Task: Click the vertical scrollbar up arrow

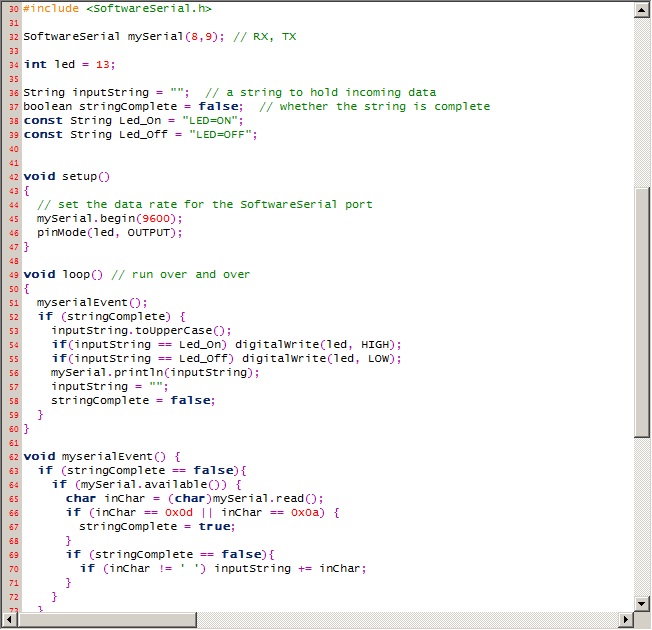Action: point(642,10)
